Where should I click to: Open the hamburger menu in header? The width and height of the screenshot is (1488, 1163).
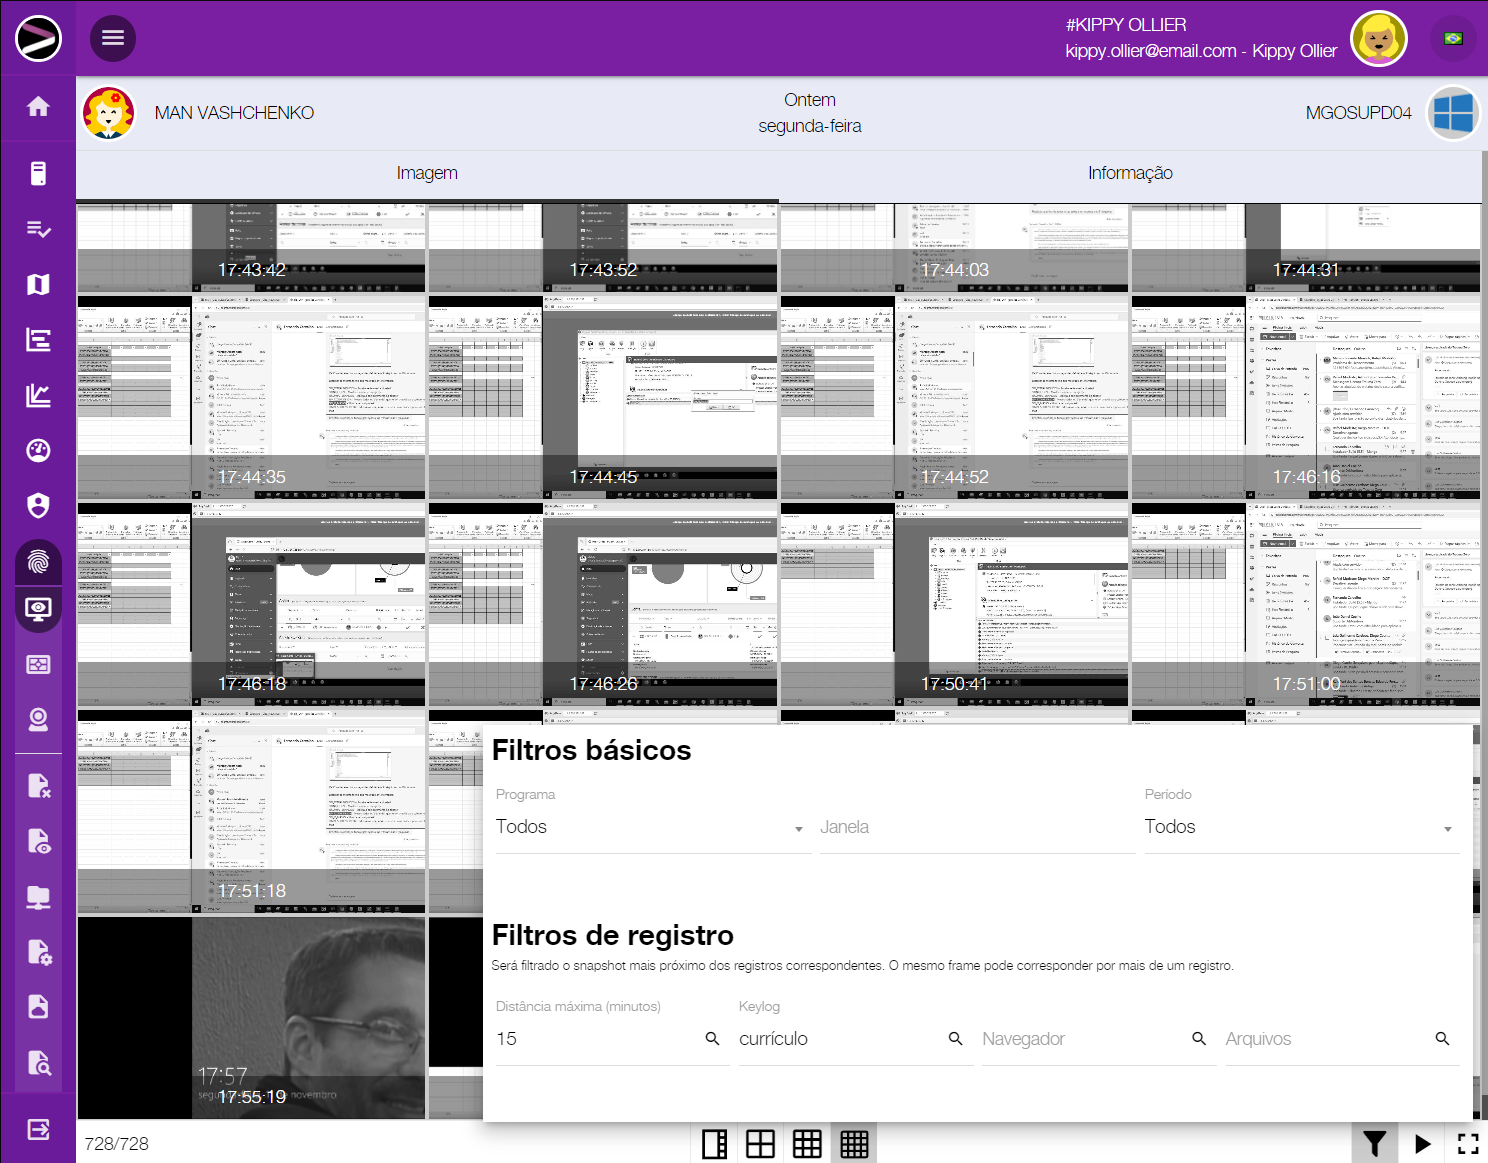(x=113, y=38)
